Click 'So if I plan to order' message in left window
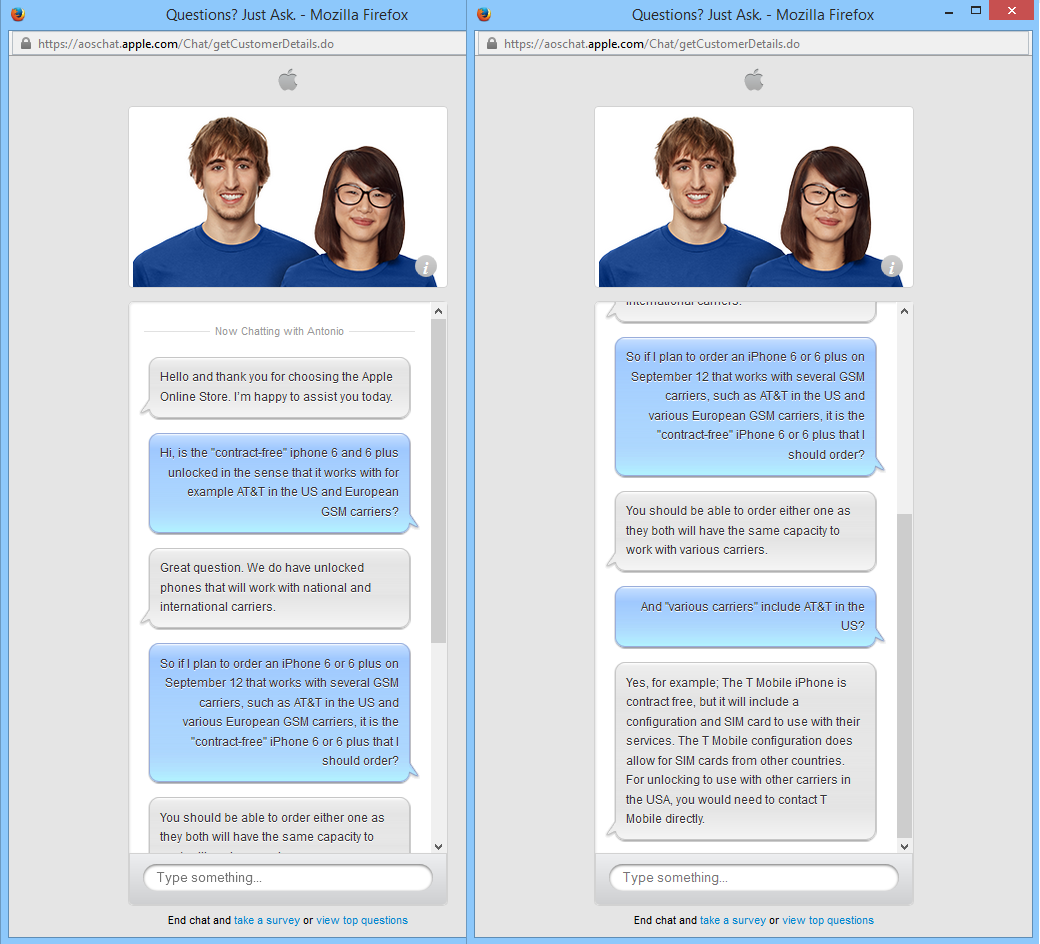Screen dimensions: 1040x944 pyautogui.click(x=279, y=712)
